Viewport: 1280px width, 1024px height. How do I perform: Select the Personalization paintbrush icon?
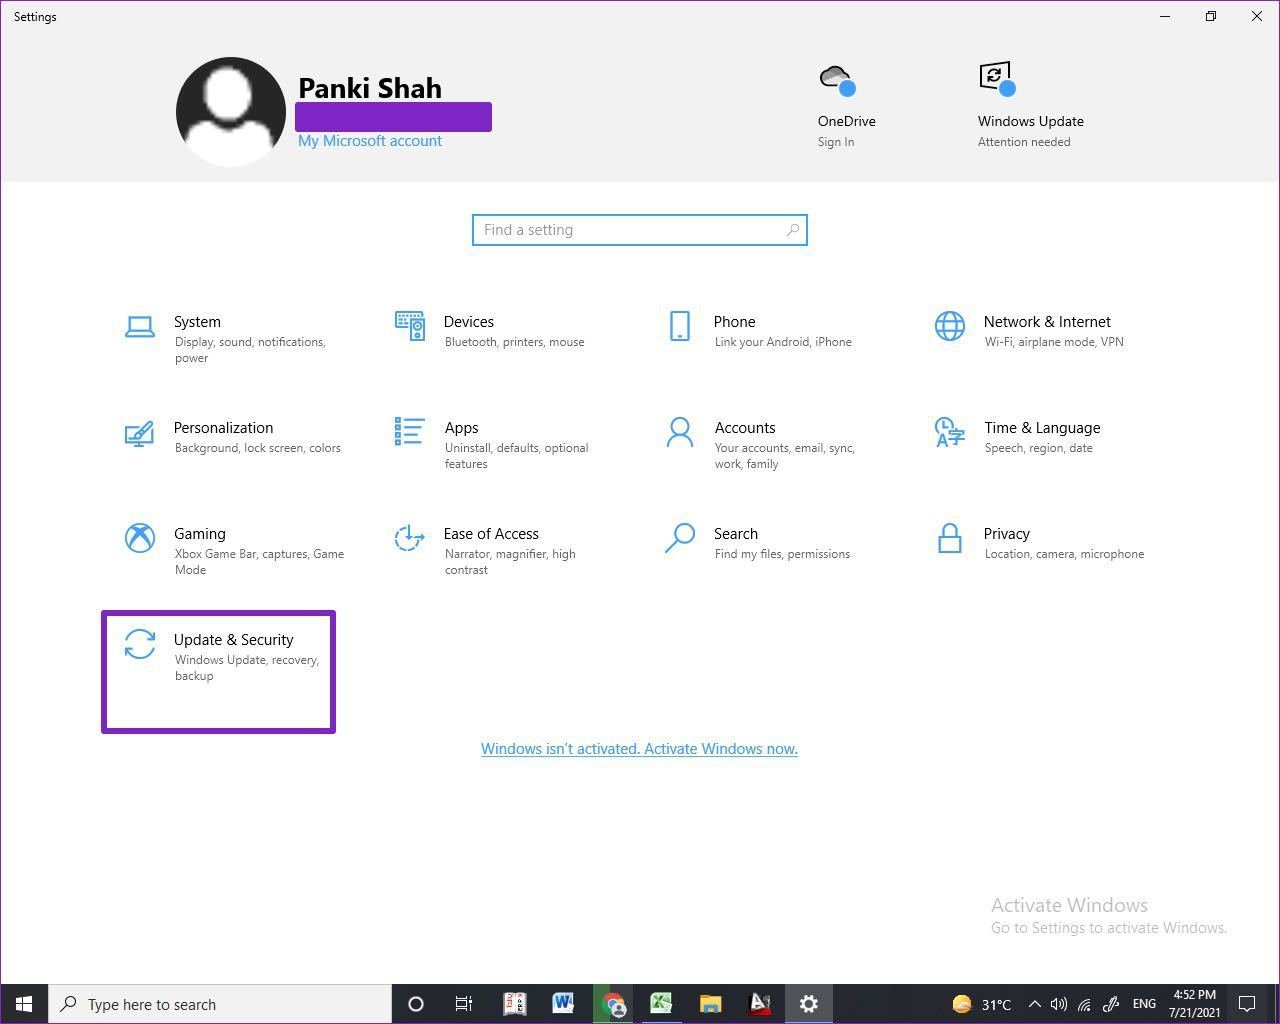[139, 433]
